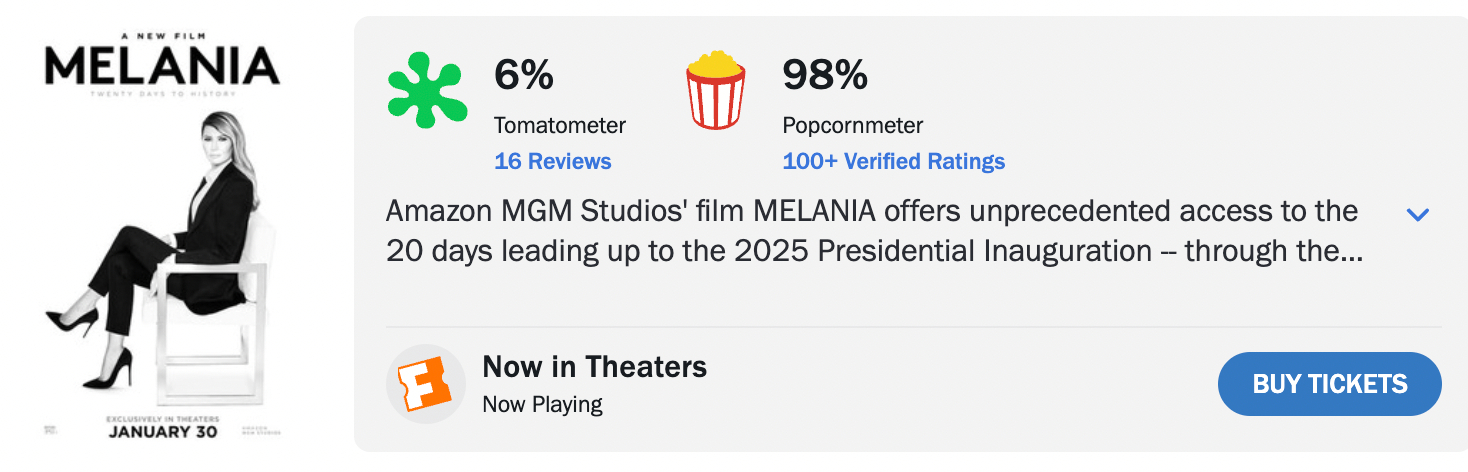Expand the synopsis with the blue chevron
This screenshot has width=1468, height=472.
coord(1417,214)
